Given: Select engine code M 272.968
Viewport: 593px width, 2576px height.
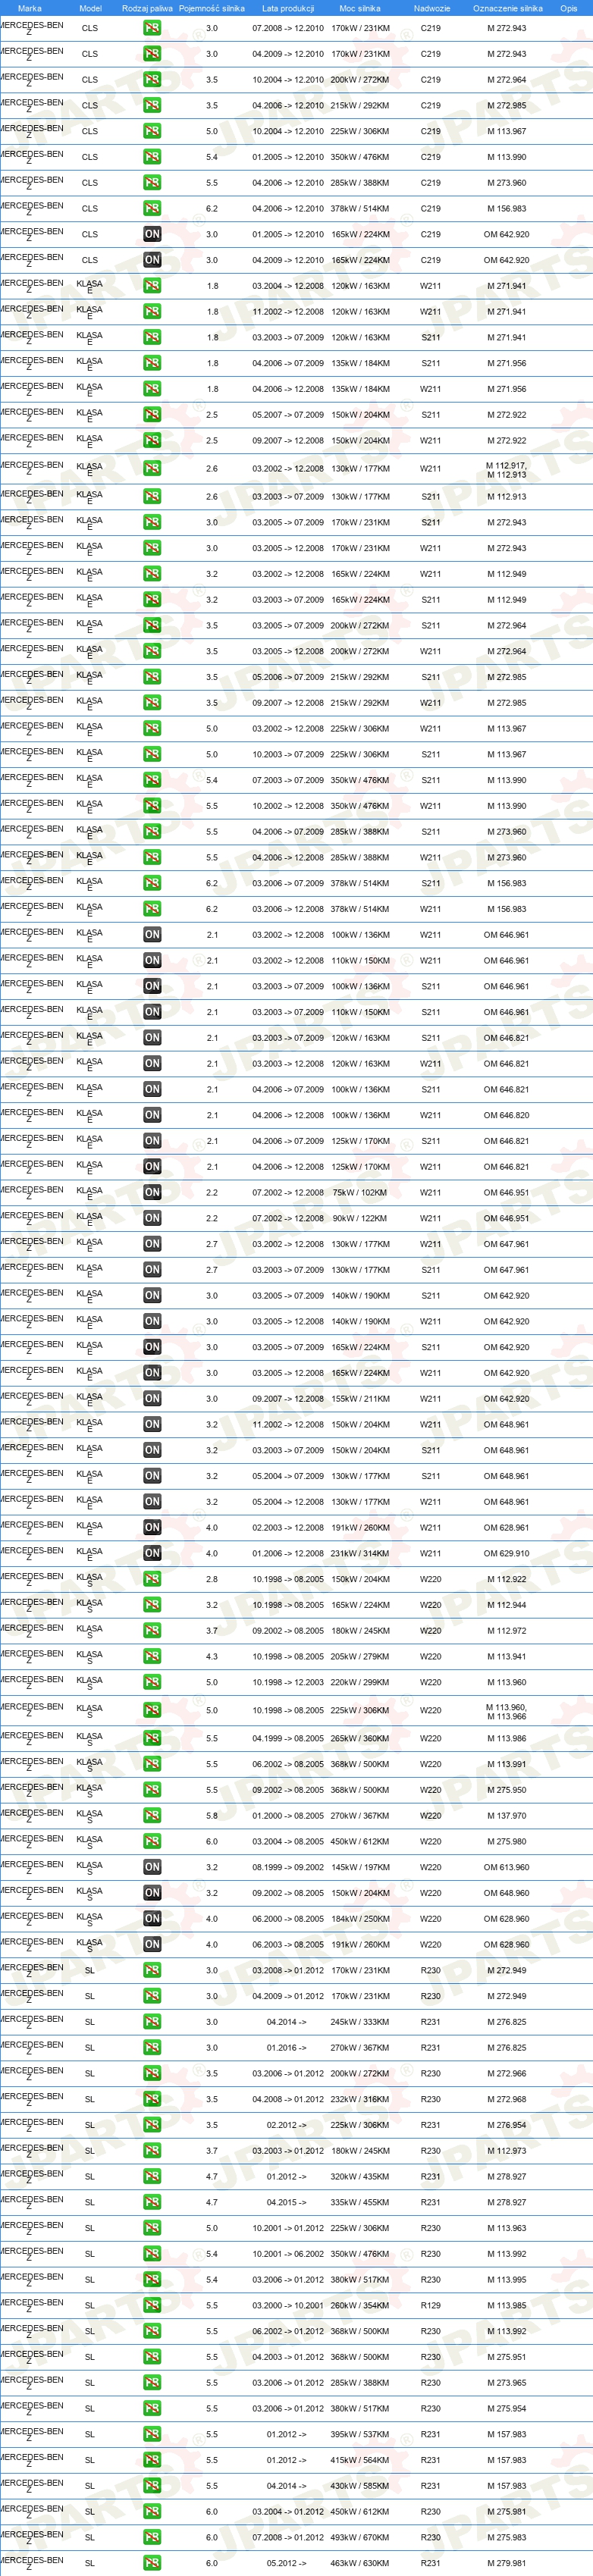Looking at the screenshot, I should 507,2099.
